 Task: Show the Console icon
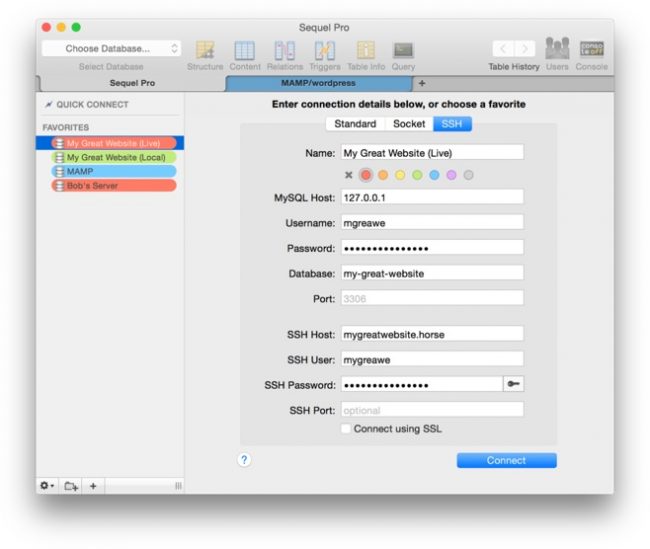[x=592, y=49]
